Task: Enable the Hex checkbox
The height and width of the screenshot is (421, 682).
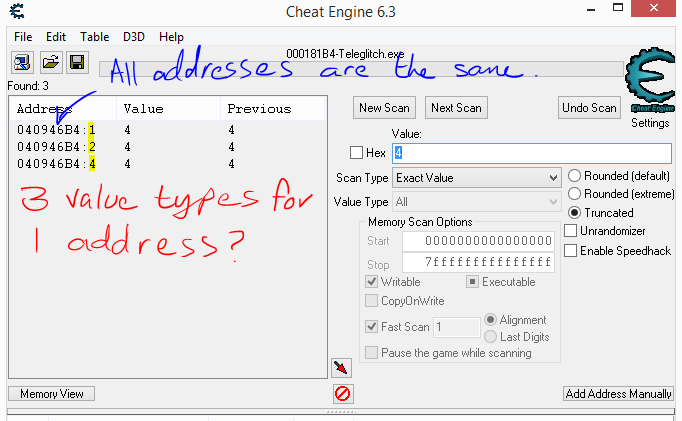Action: (357, 153)
